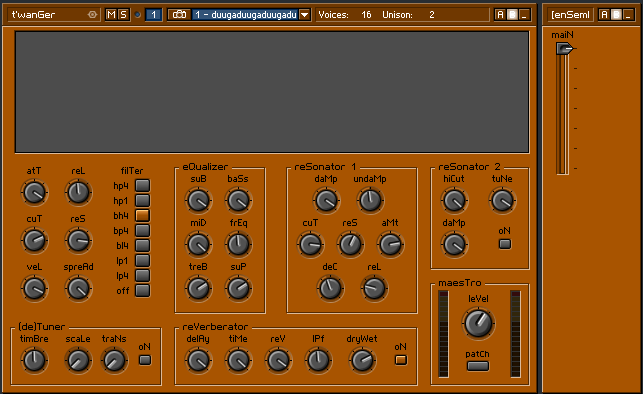
Task: Click the (de)Tuner traNs knob
Action: (x=114, y=361)
